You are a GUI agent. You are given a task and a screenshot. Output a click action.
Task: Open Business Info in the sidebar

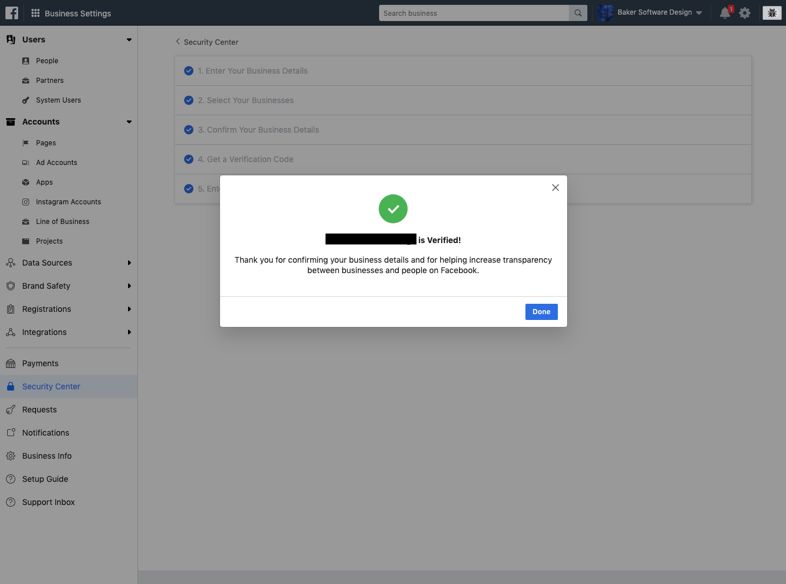[47, 456]
